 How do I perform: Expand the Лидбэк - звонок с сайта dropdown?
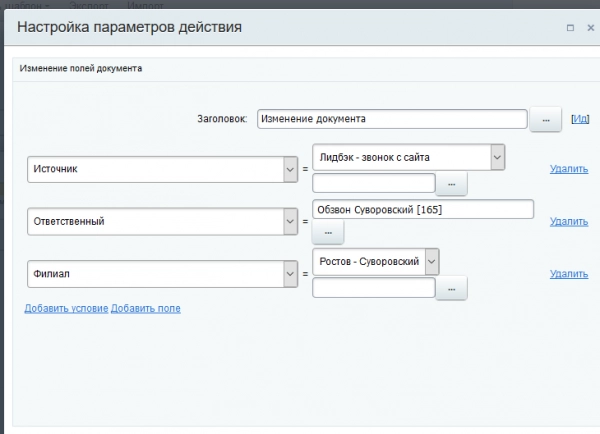pos(497,157)
